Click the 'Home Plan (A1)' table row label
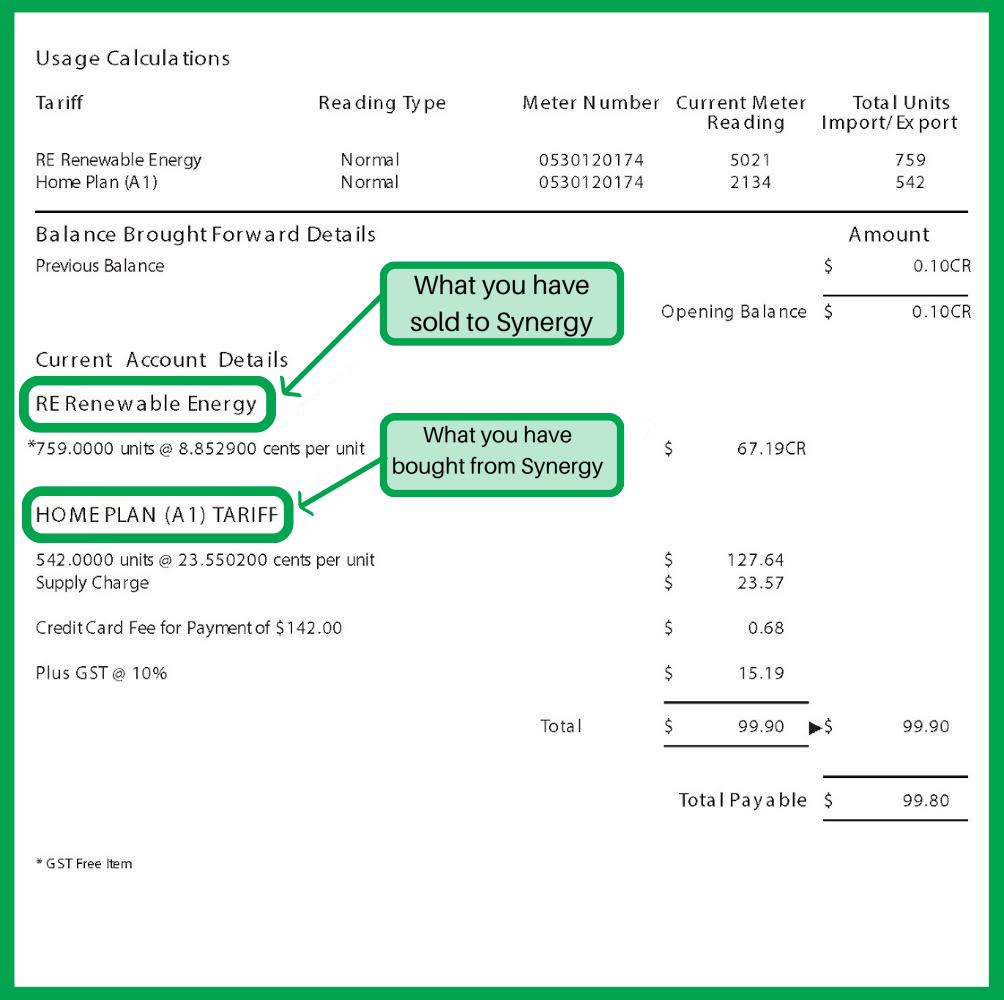This screenshot has height=1000, width=1004. pyautogui.click(x=97, y=182)
